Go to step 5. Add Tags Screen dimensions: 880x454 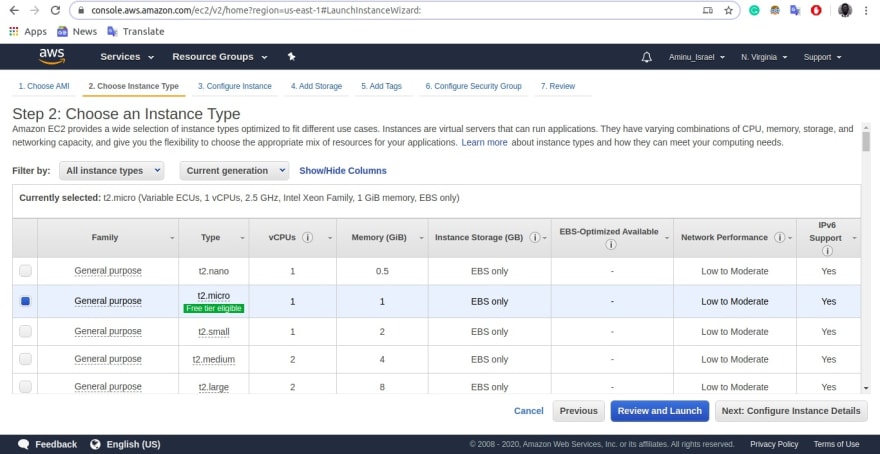[x=381, y=86]
